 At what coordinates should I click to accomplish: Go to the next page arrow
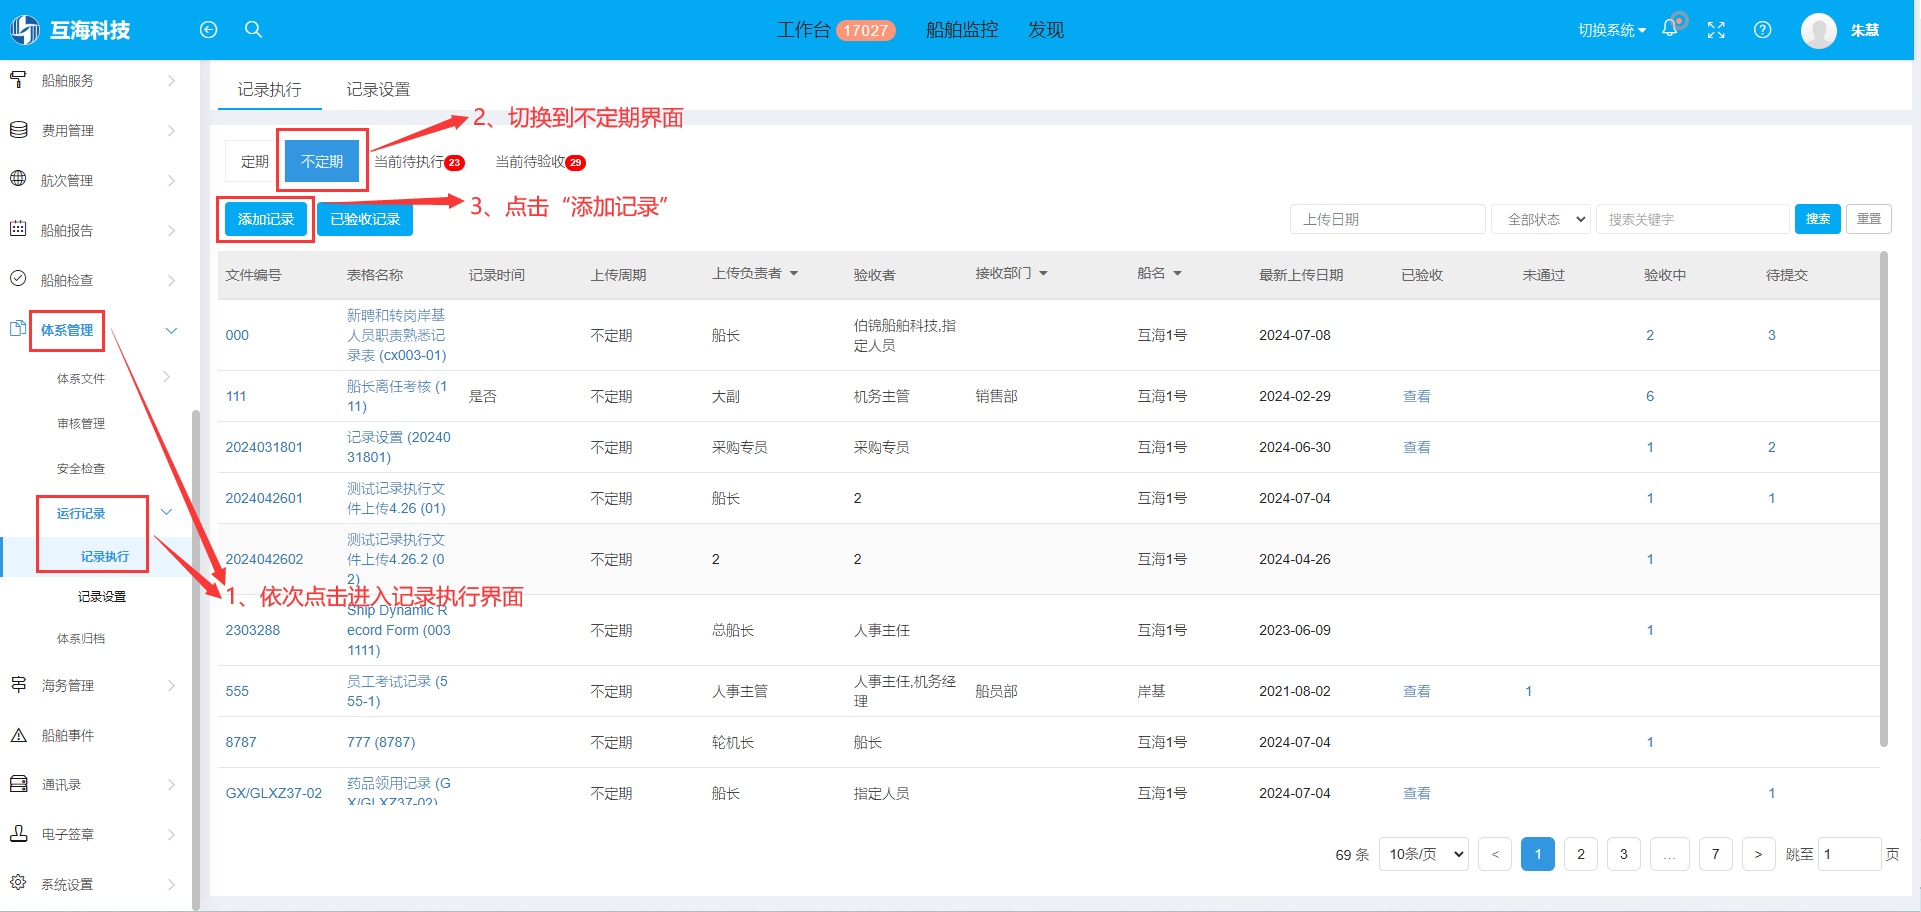point(1758,854)
